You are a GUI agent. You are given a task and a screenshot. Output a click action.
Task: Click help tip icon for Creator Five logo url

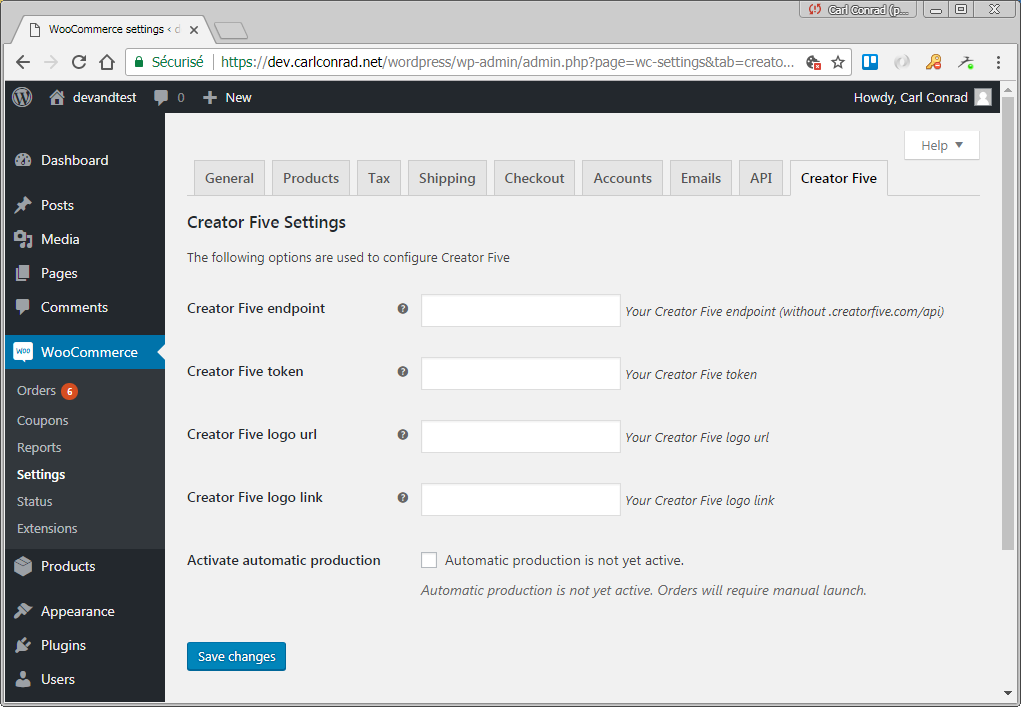point(403,435)
